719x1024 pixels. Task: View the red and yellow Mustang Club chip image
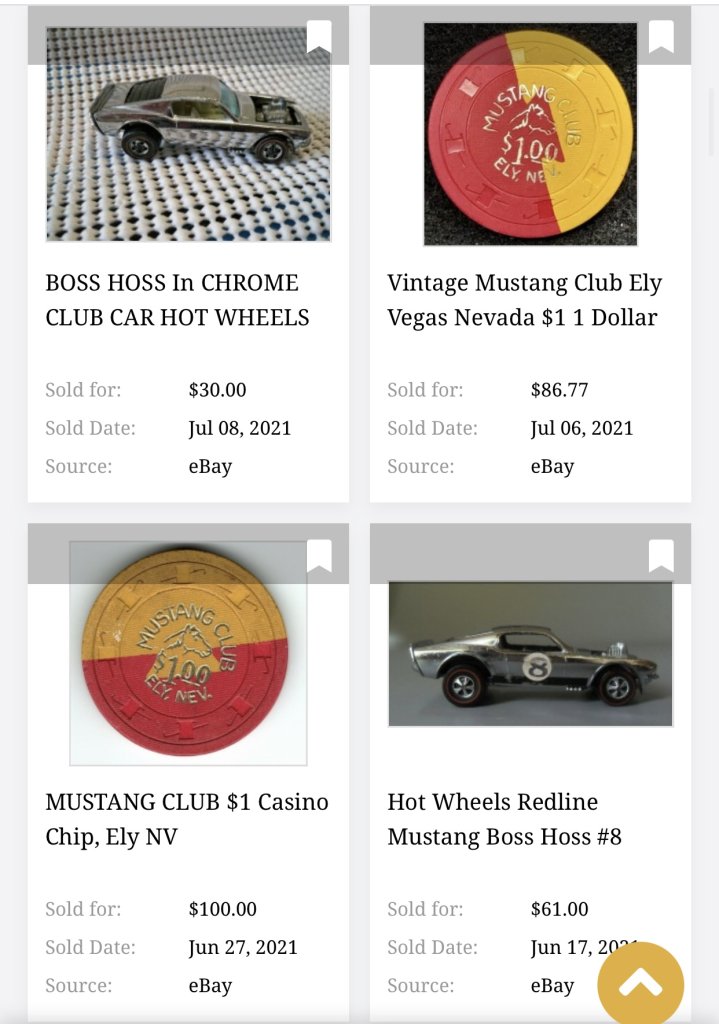click(530, 135)
